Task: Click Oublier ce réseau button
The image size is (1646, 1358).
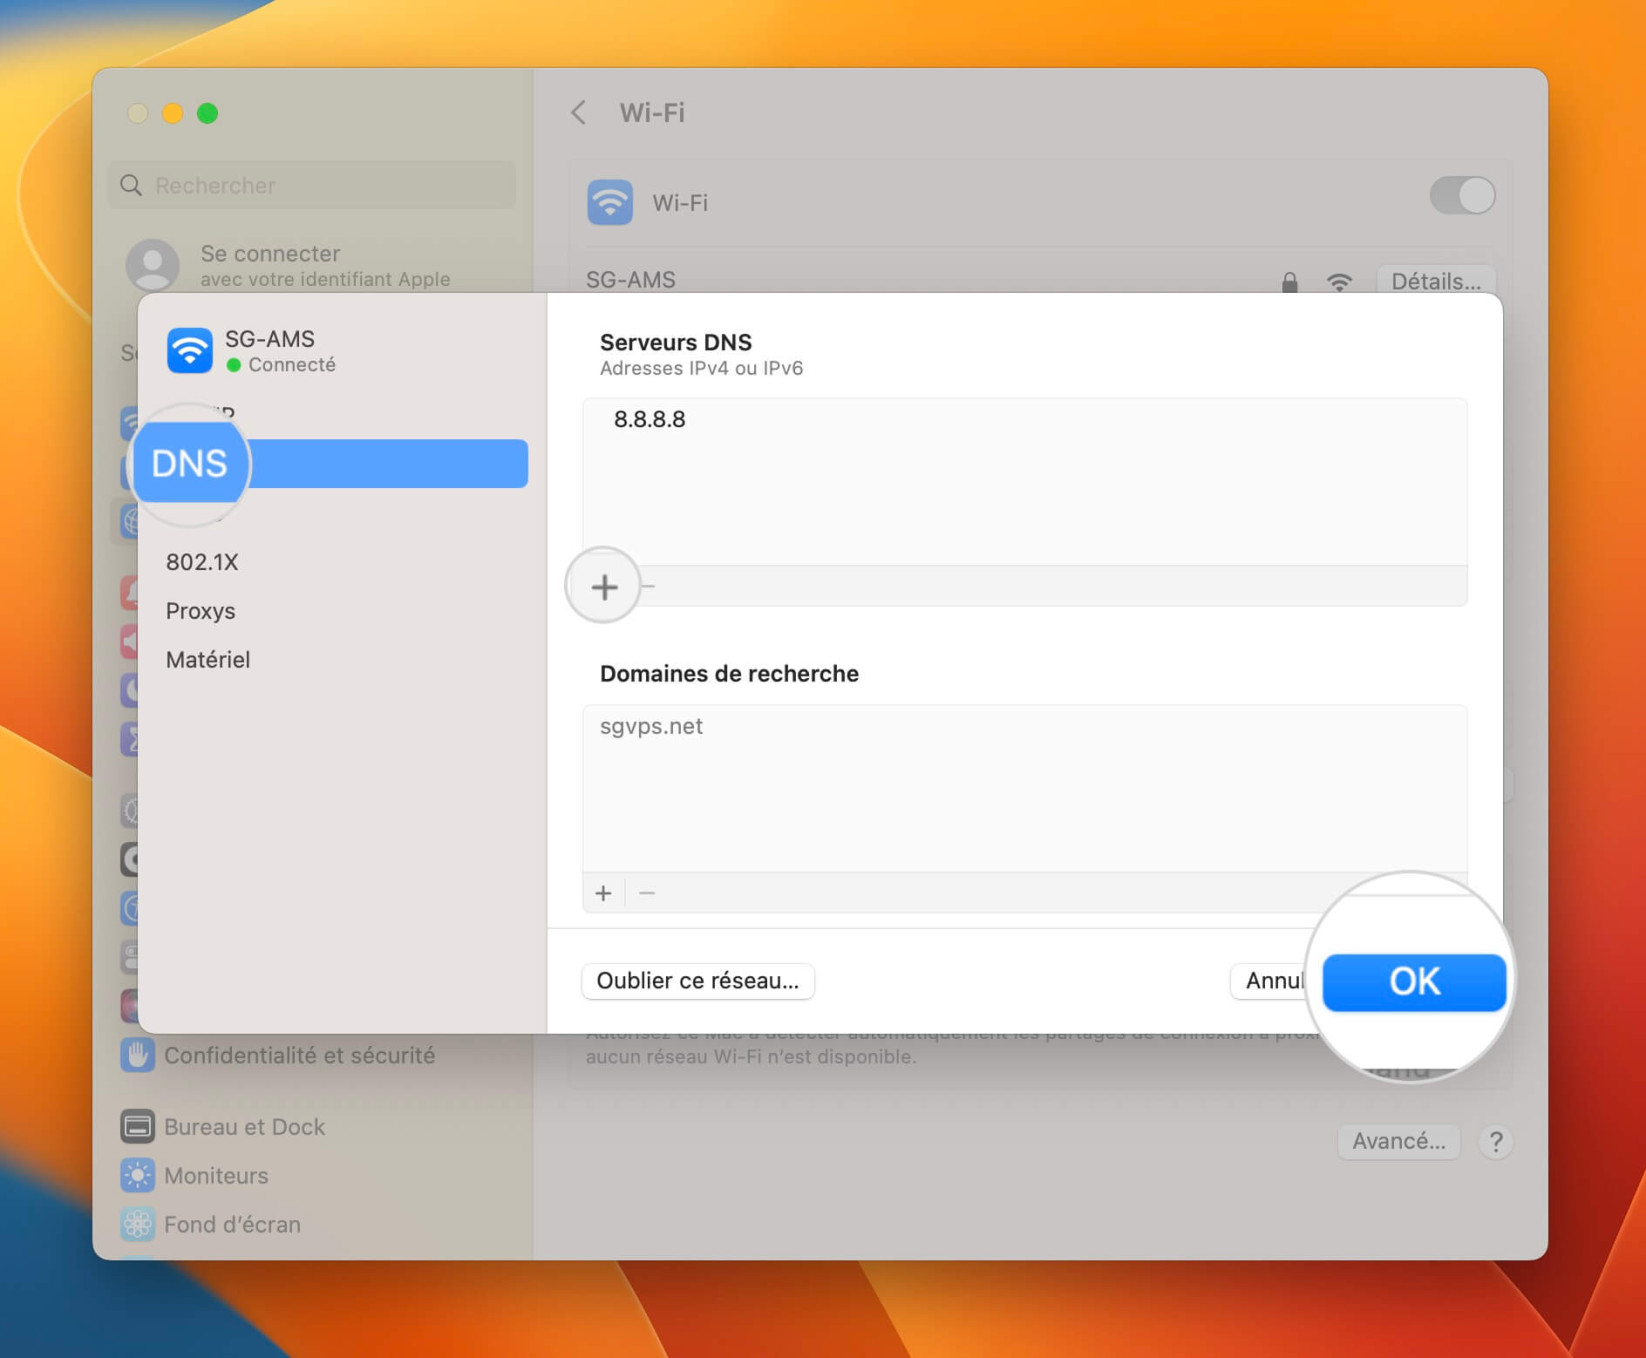Action: tap(698, 981)
